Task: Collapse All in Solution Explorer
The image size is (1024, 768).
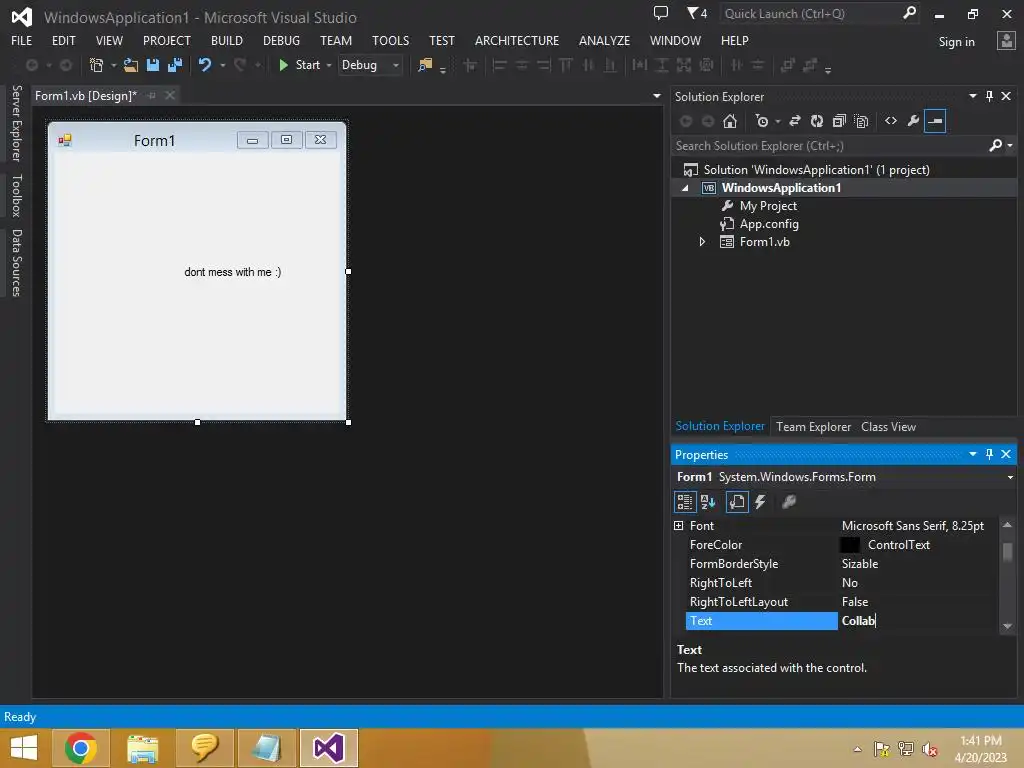Action: point(839,121)
